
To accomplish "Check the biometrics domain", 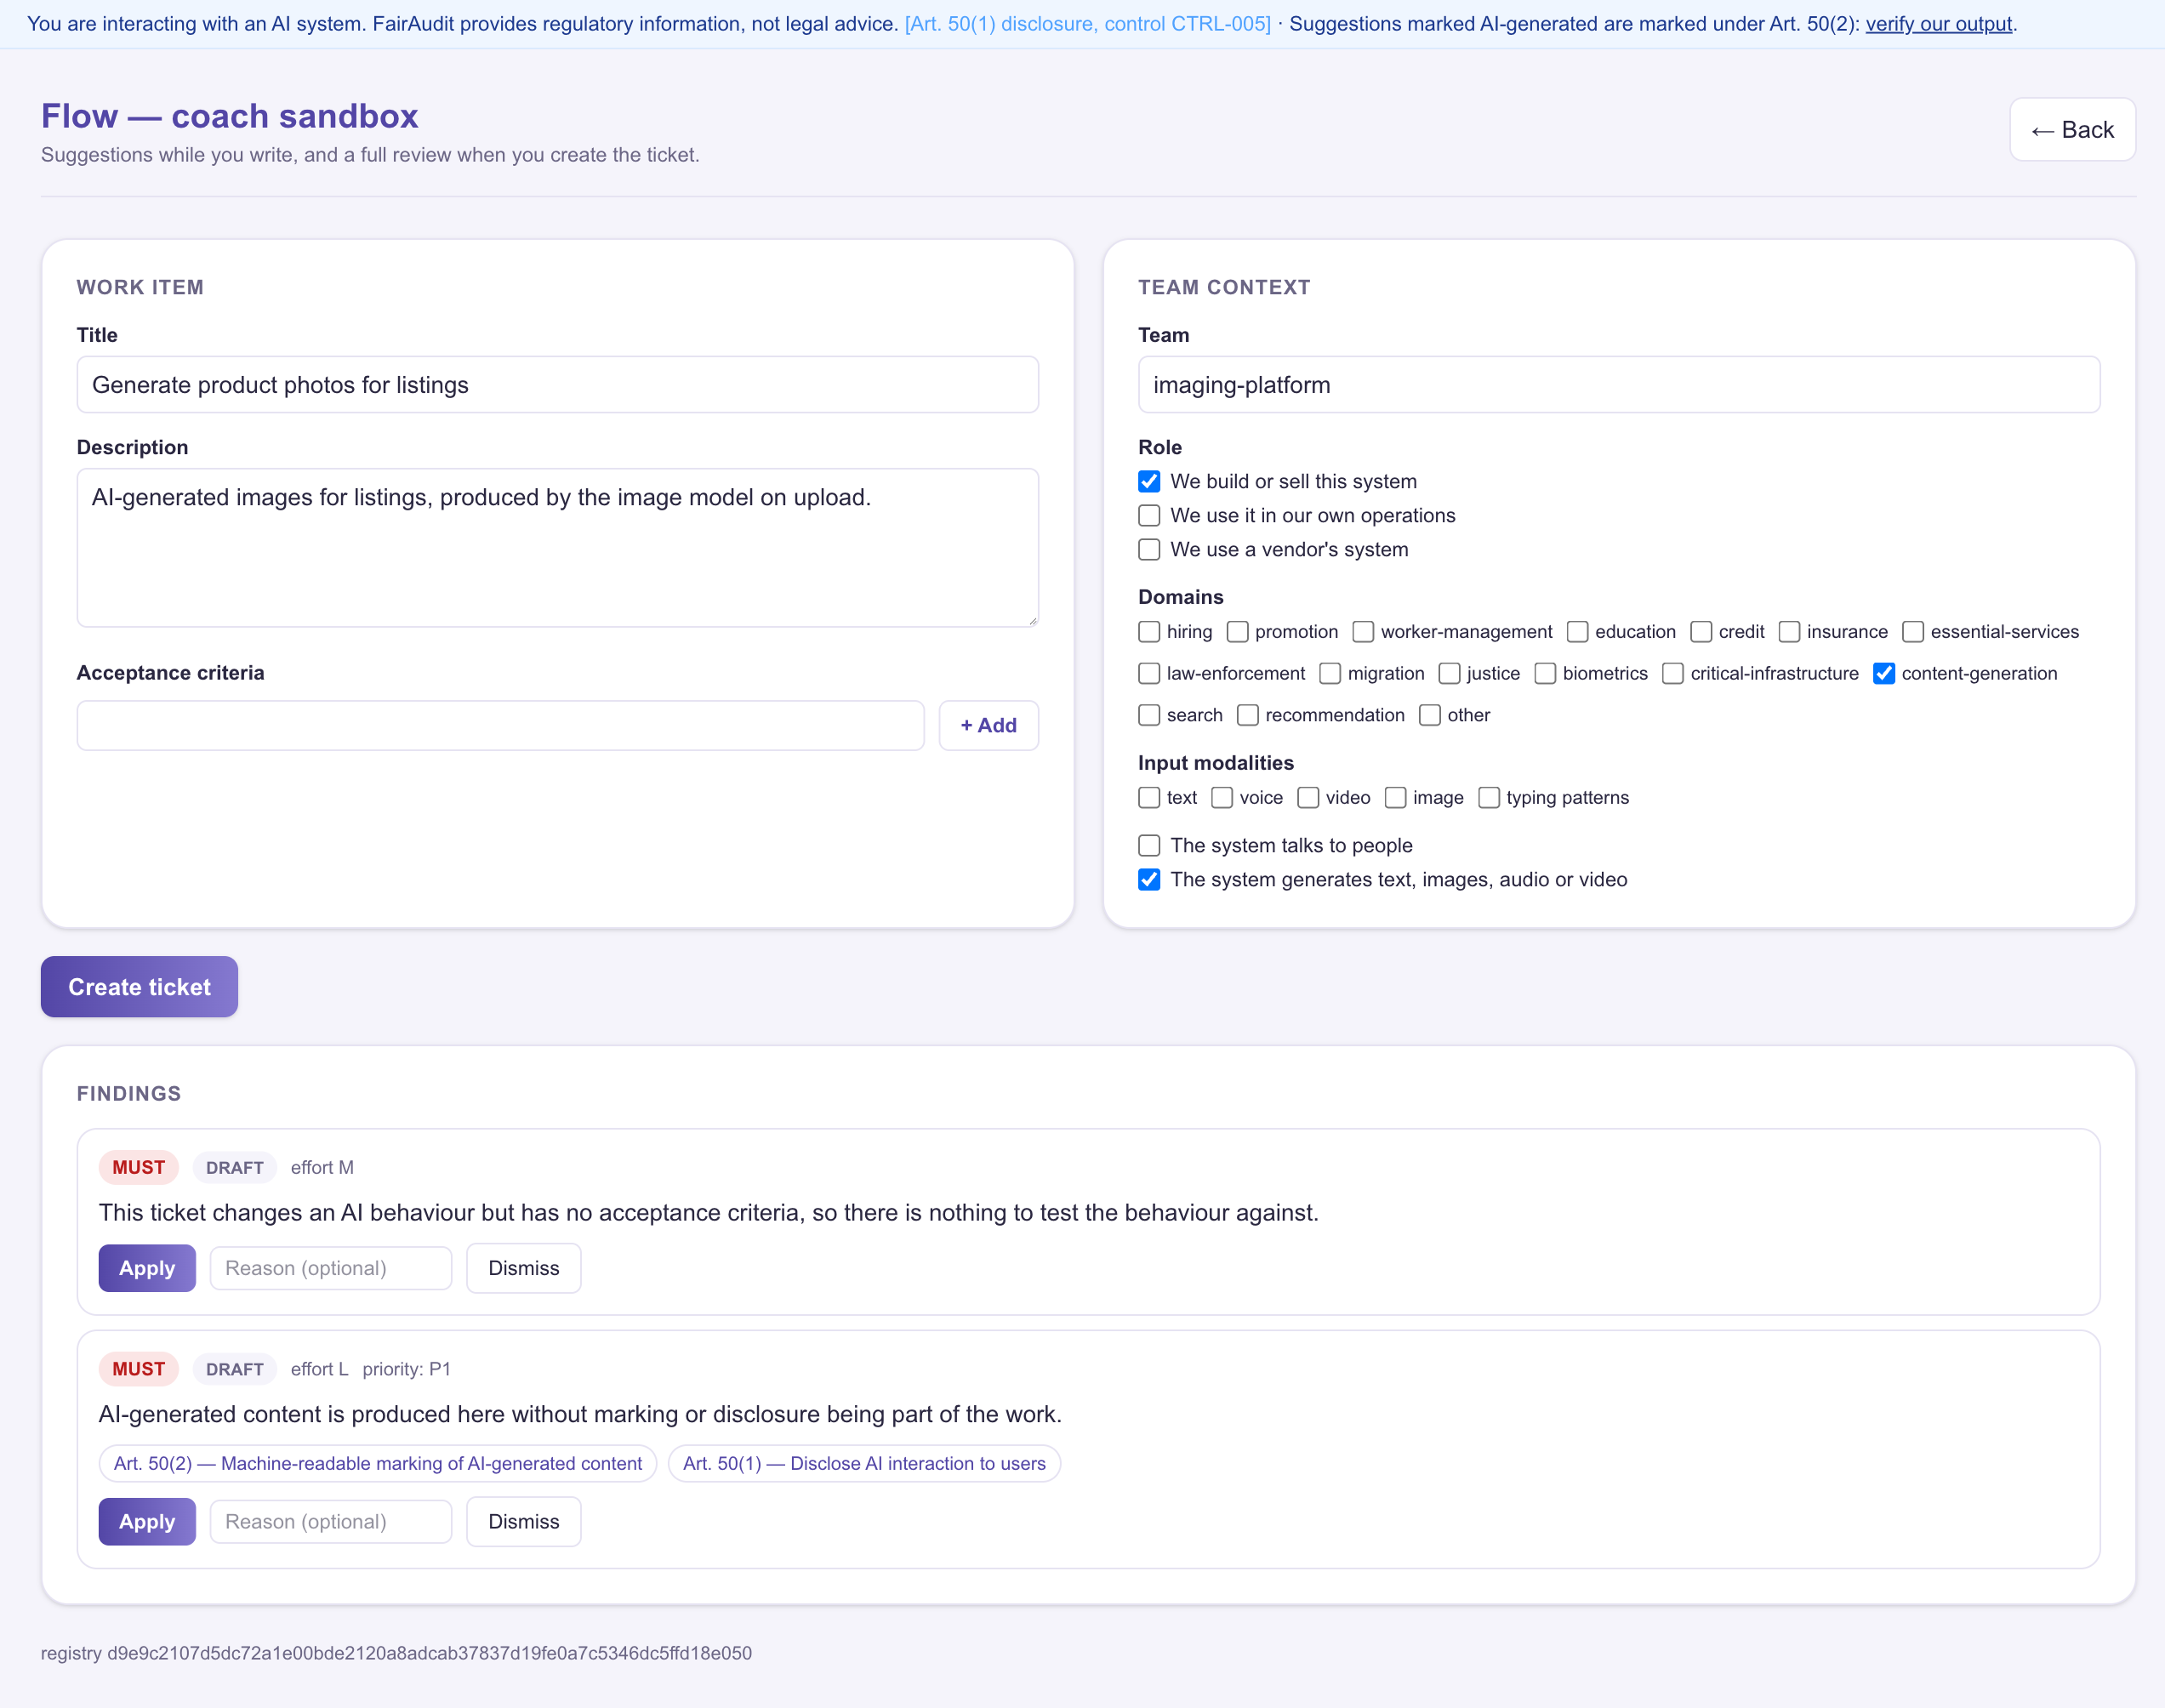I will 1545,673.
